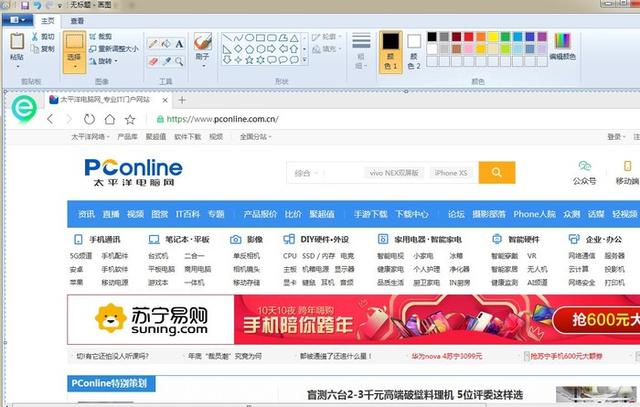
Task: Select the Eraser tool
Action: [152, 60]
